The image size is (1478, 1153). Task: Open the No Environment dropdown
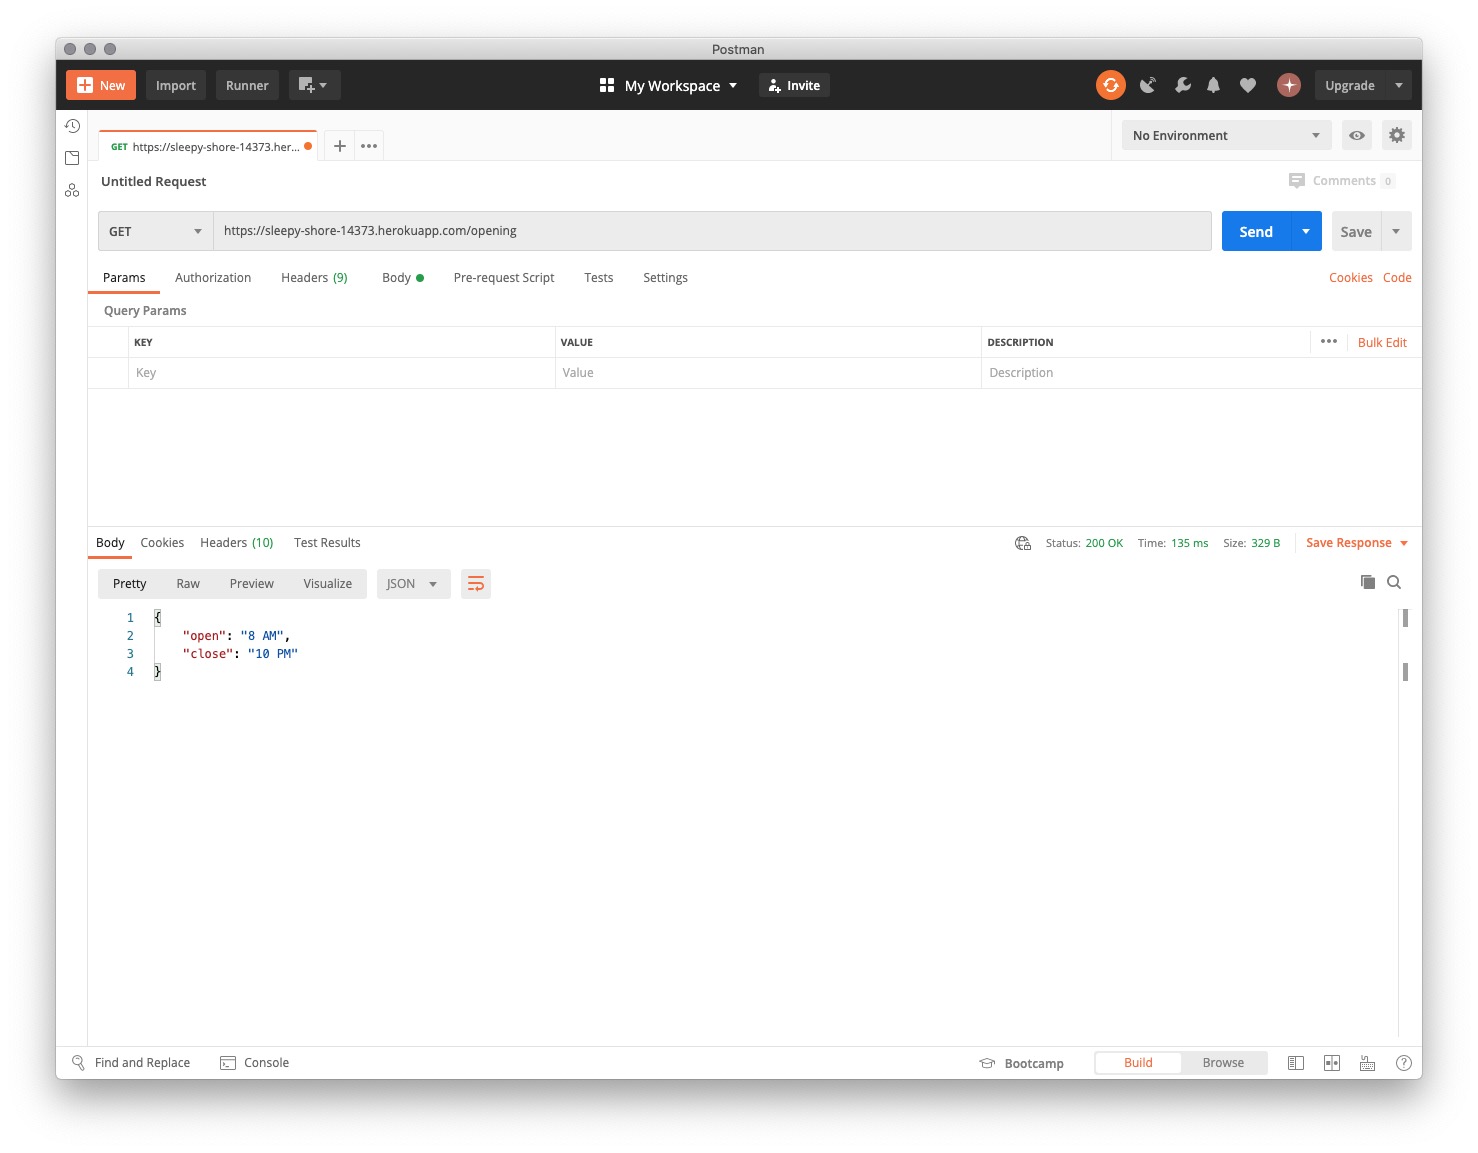pos(1226,135)
